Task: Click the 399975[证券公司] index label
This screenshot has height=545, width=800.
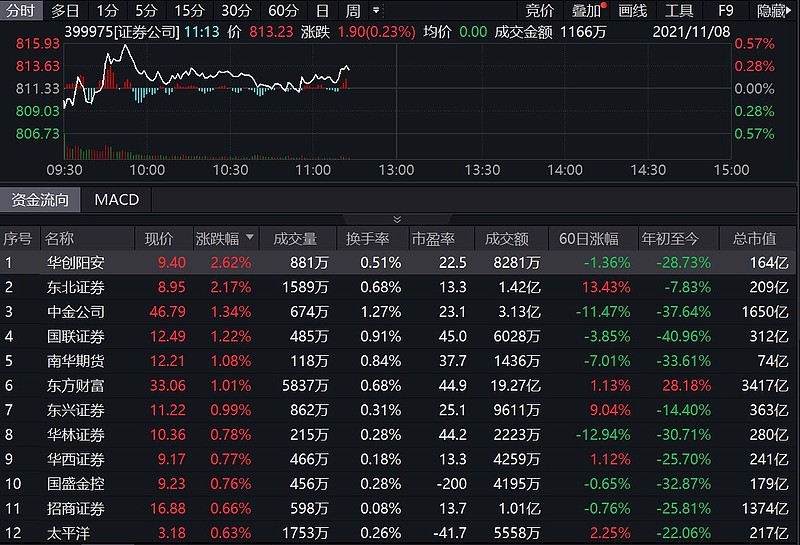Action: [121, 32]
